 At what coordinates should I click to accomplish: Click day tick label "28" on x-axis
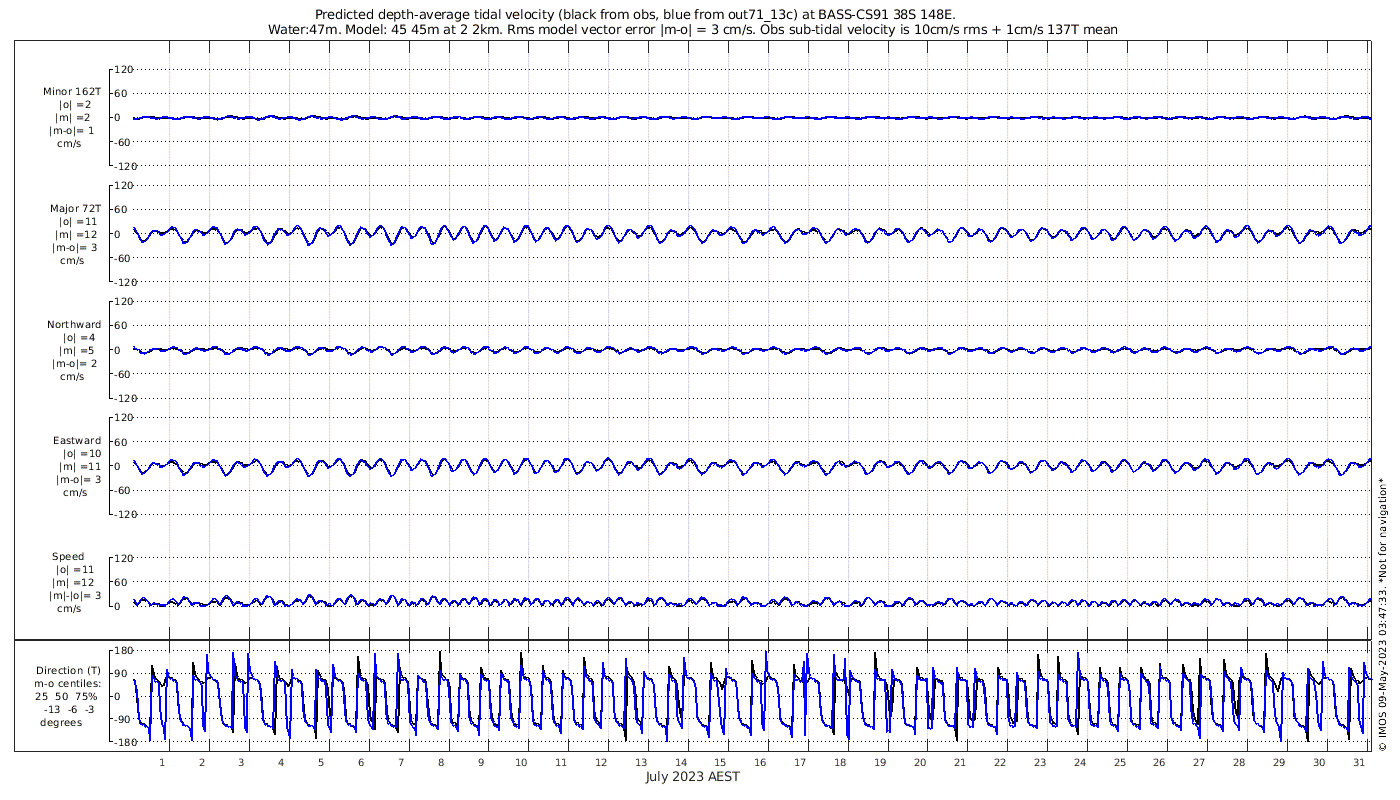pyautogui.click(x=1239, y=762)
